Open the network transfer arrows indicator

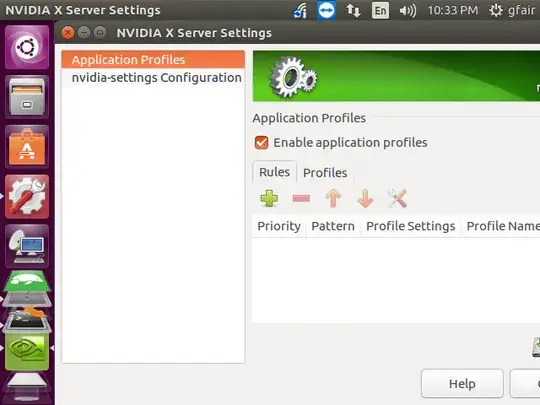coord(353,10)
